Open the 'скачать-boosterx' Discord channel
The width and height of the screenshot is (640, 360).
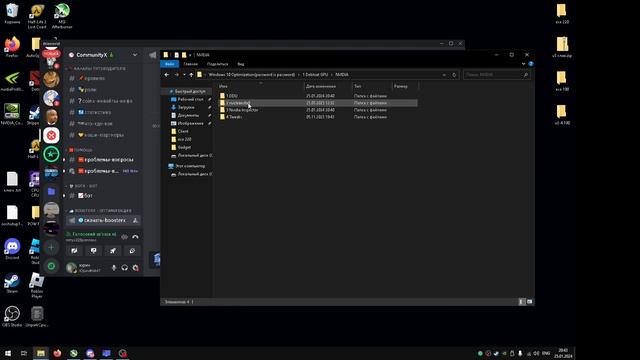point(103,220)
